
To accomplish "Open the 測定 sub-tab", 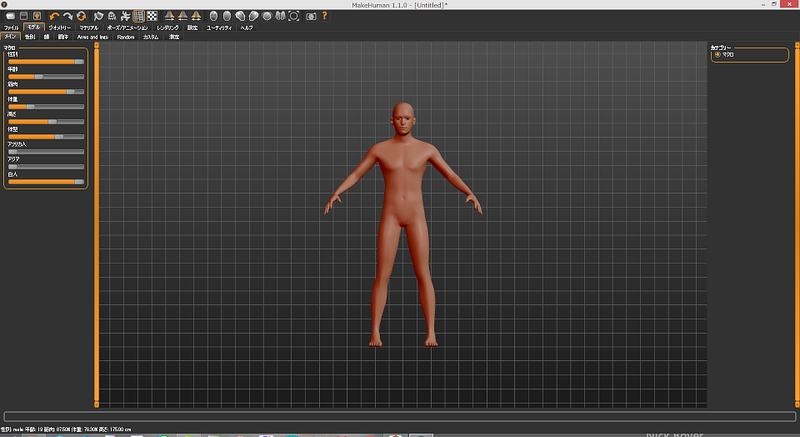I will [x=174, y=37].
